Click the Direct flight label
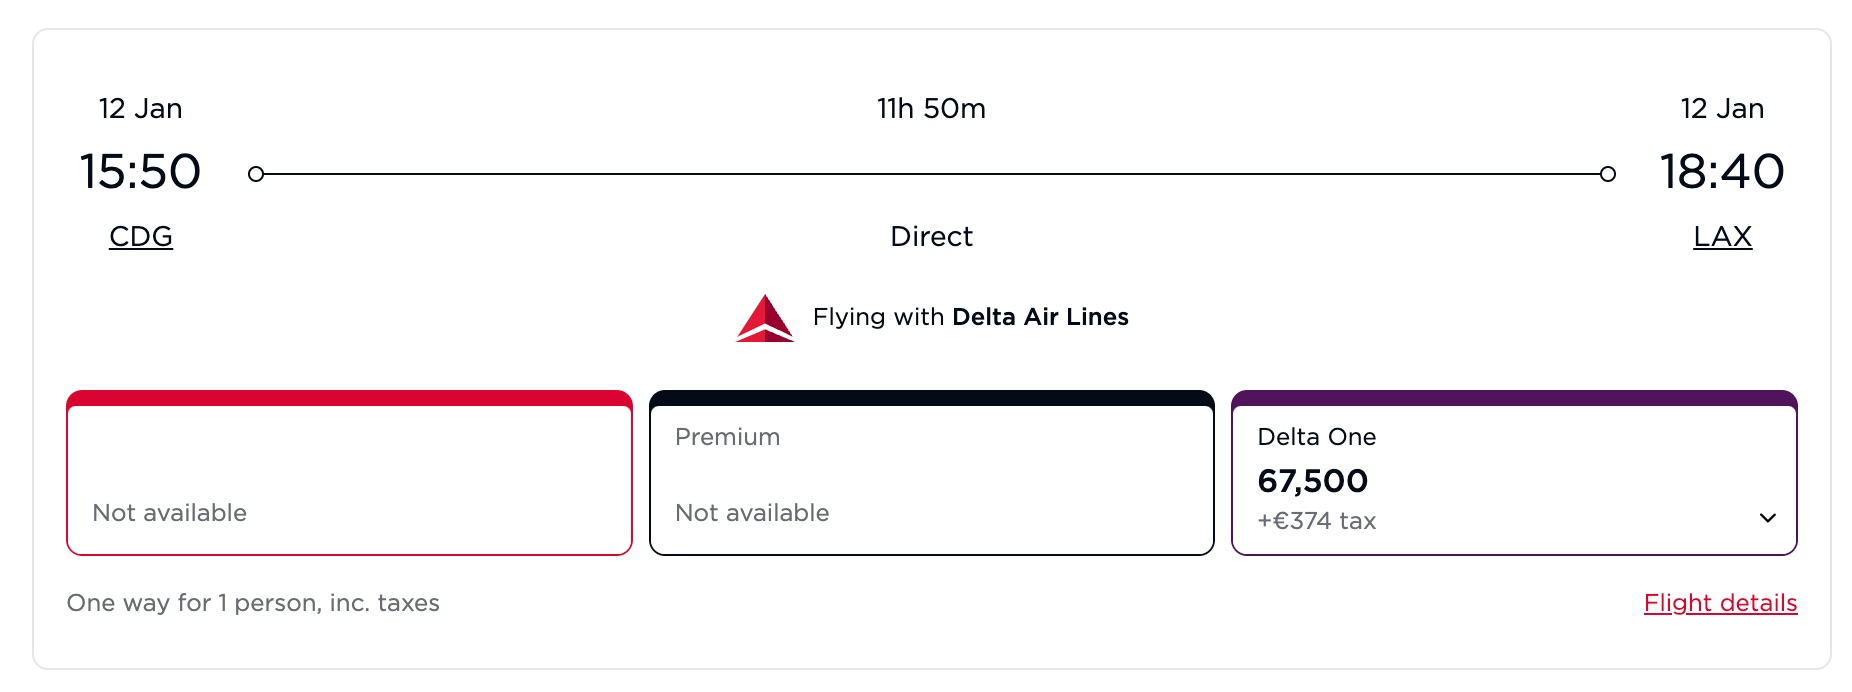1852x692 pixels. (x=931, y=236)
